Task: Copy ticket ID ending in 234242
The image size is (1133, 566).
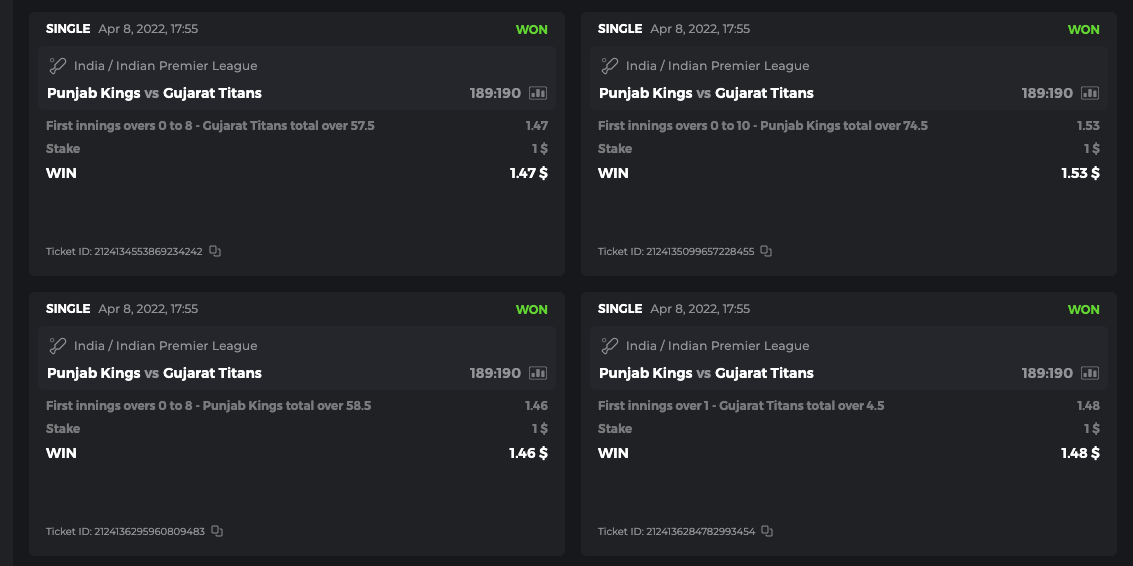Action: tap(215, 251)
